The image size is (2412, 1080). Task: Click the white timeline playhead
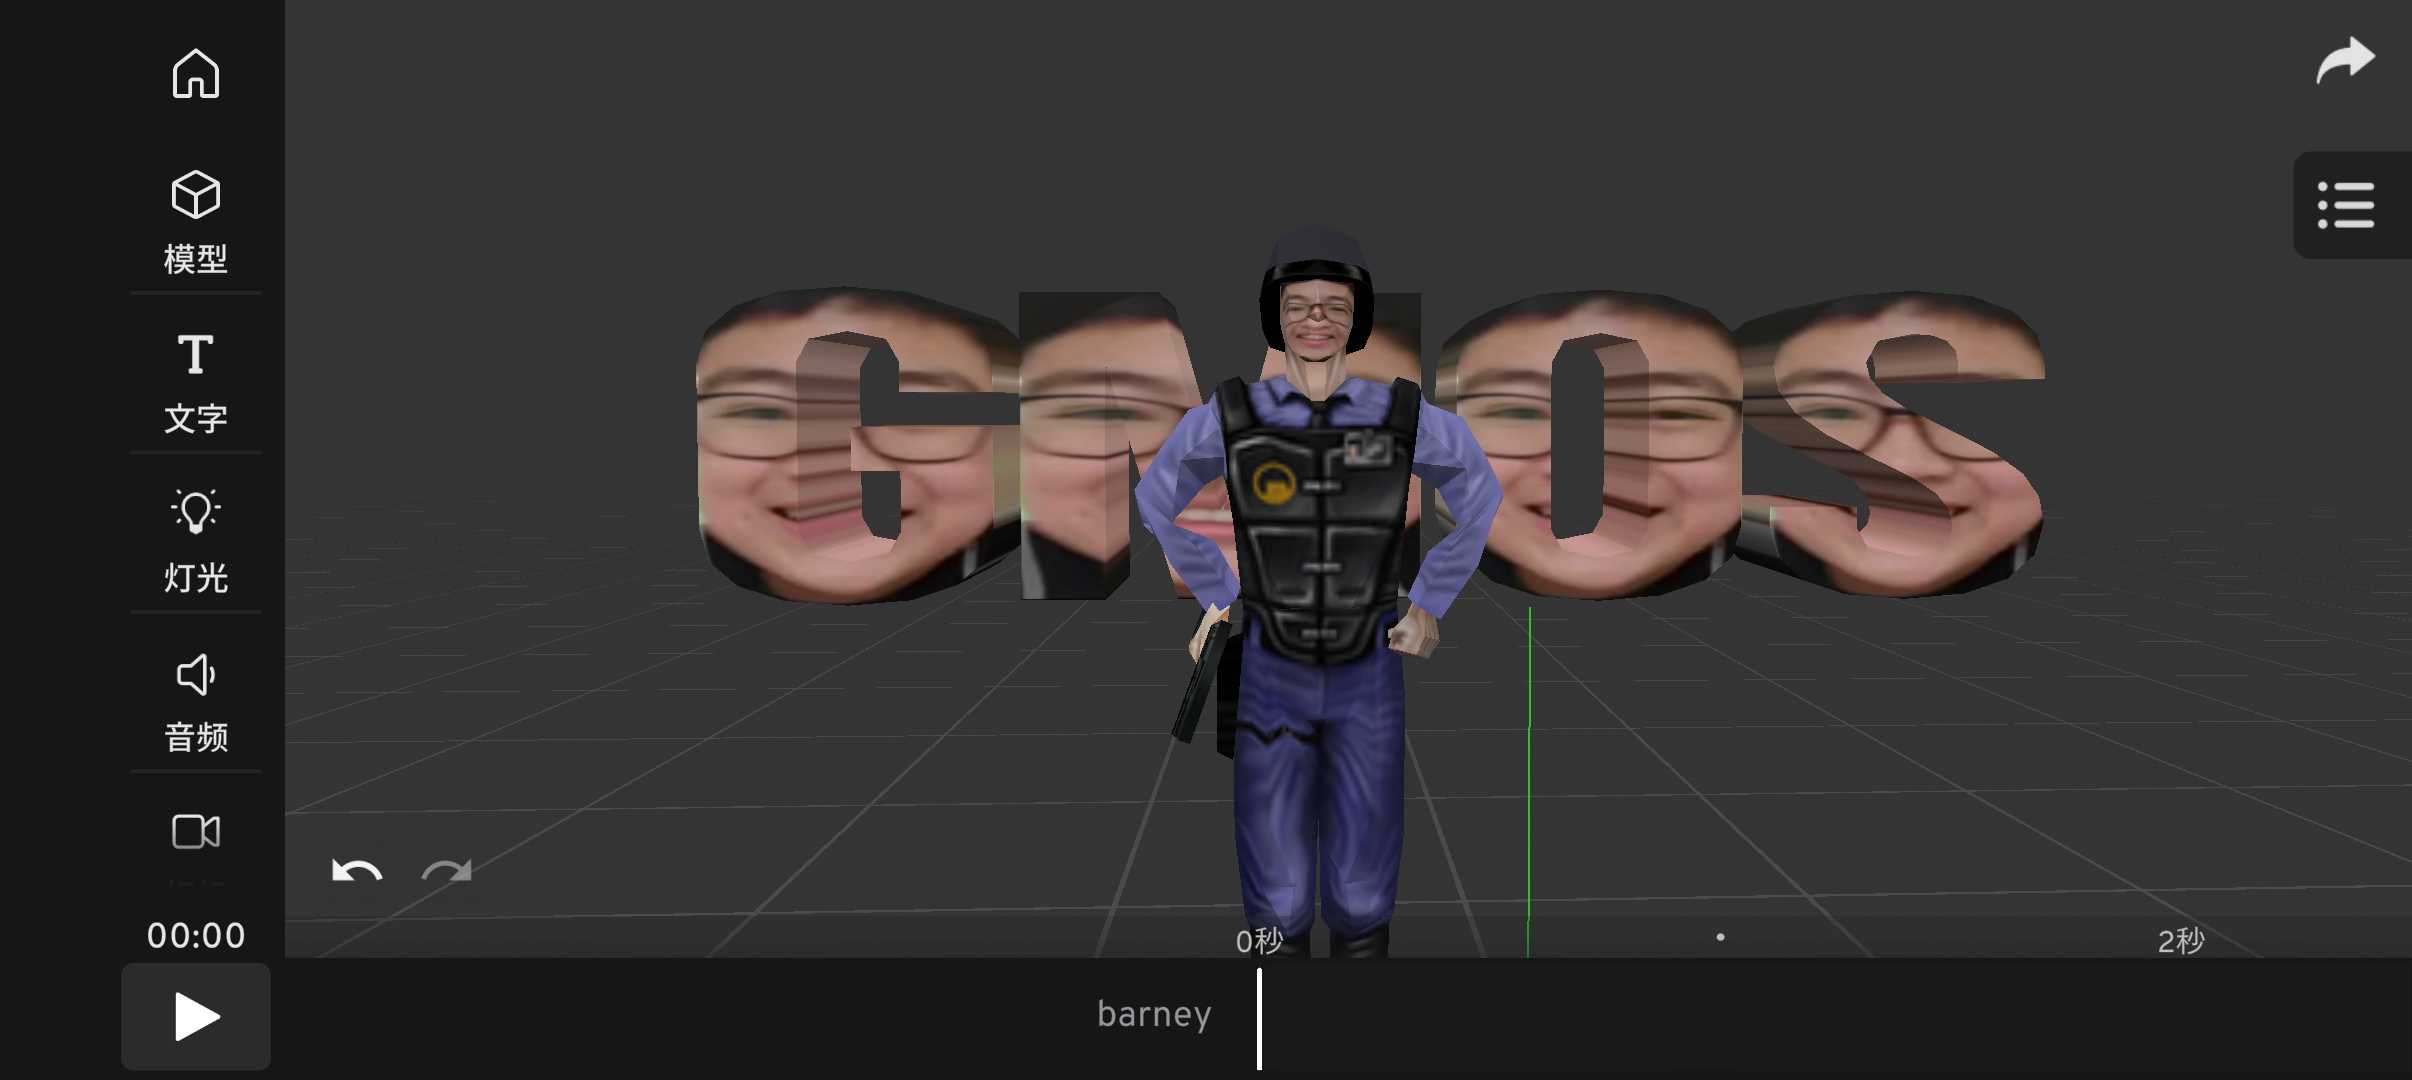coord(1259,1018)
